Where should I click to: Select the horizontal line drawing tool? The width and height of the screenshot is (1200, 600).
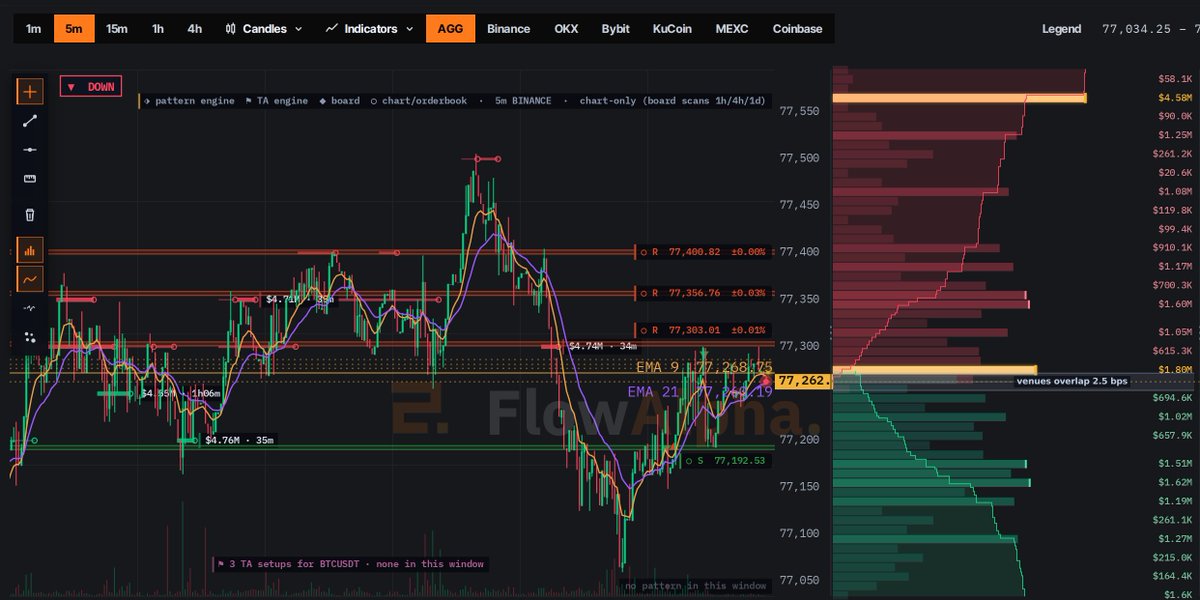pyautogui.click(x=30, y=150)
